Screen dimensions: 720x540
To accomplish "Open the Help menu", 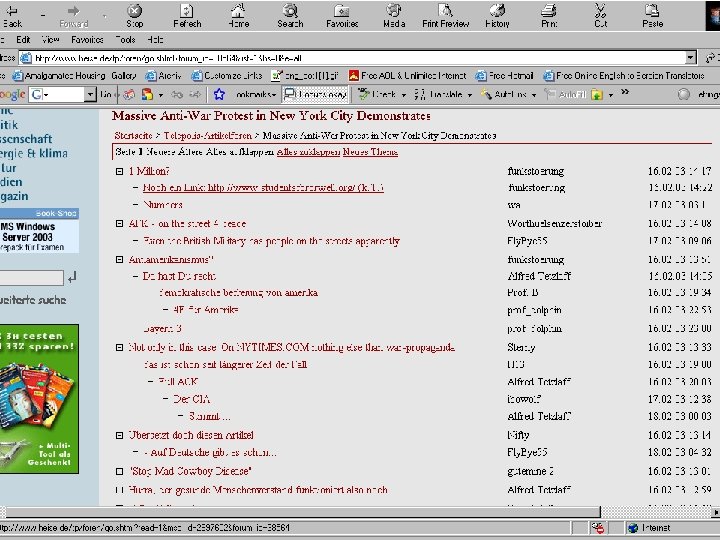I will coord(155,40).
